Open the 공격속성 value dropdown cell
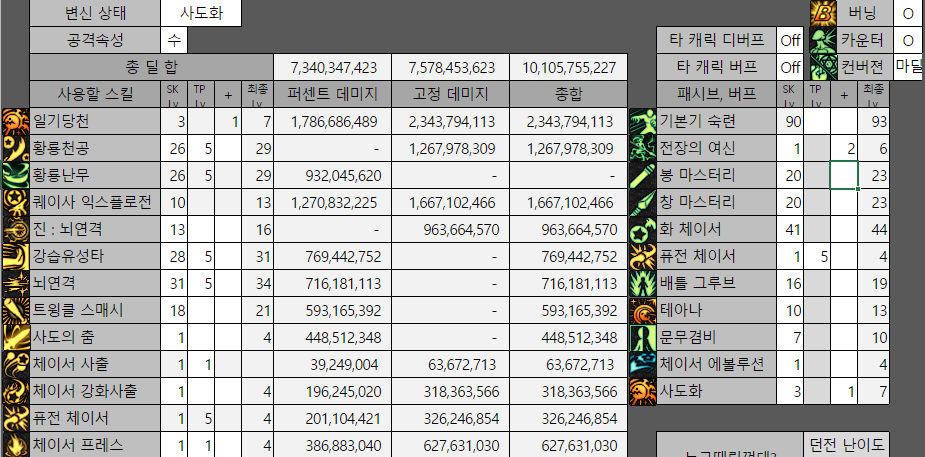This screenshot has height=457, width=925. [x=174, y=41]
